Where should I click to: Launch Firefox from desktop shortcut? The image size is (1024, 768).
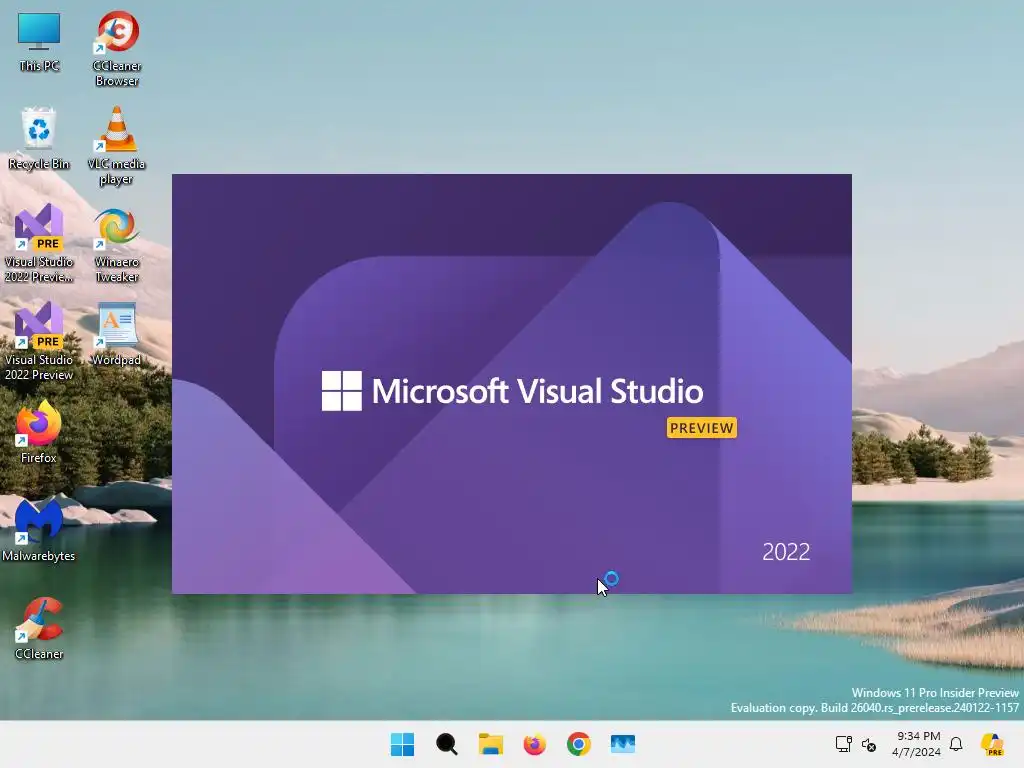coord(39,432)
